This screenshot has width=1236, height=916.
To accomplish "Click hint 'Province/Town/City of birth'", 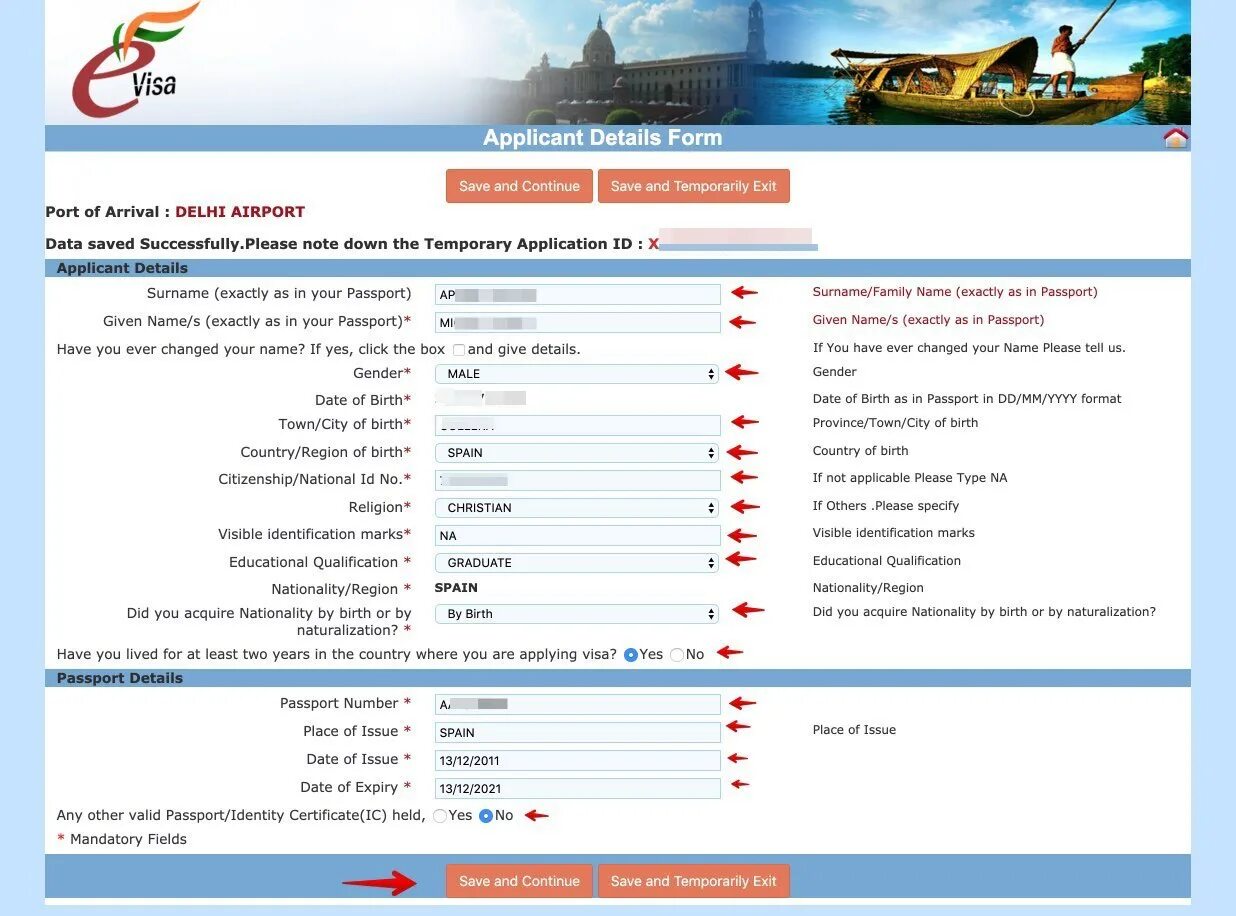I will click(x=895, y=423).
